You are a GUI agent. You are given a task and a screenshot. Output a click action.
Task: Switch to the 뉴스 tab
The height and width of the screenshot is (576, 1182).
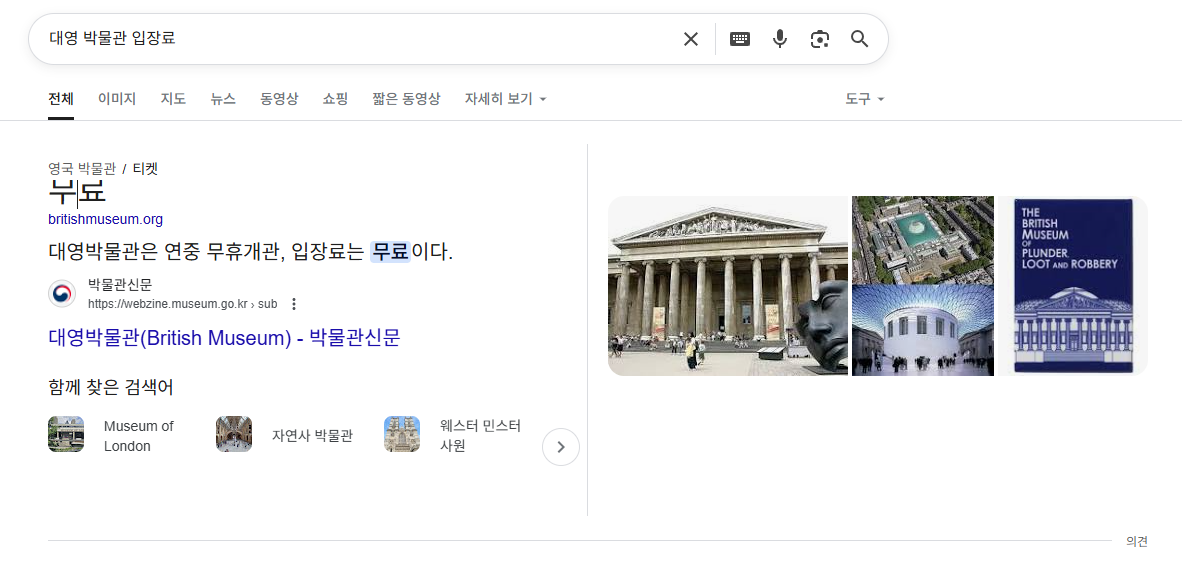tap(223, 99)
